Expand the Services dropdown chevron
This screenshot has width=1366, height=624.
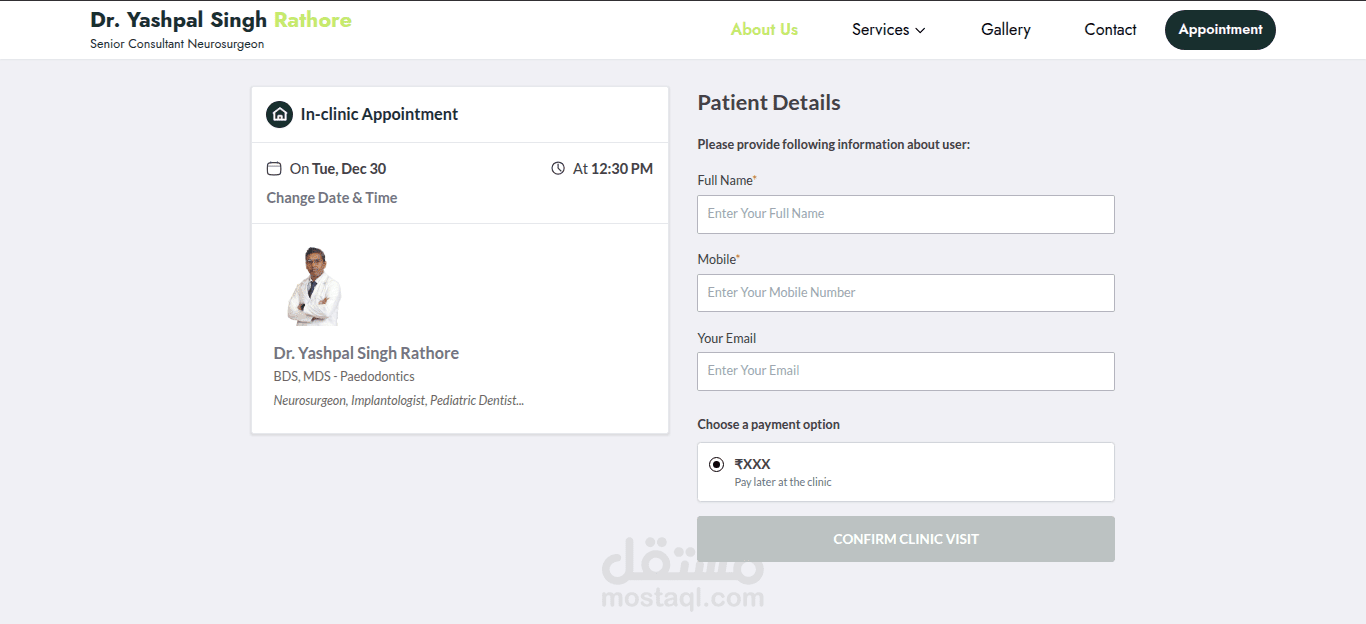920,30
